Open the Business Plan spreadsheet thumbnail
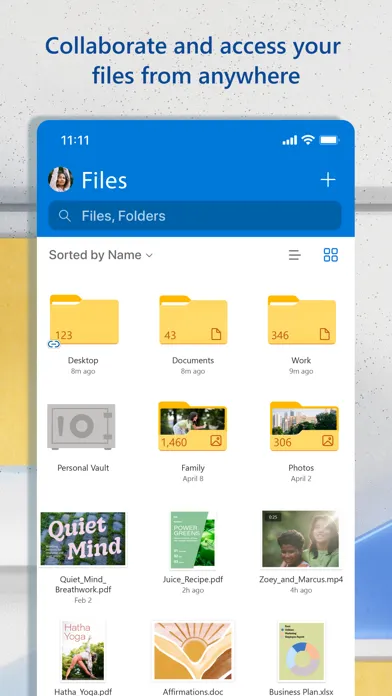The height and width of the screenshot is (696, 392). pyautogui.click(x=301, y=651)
